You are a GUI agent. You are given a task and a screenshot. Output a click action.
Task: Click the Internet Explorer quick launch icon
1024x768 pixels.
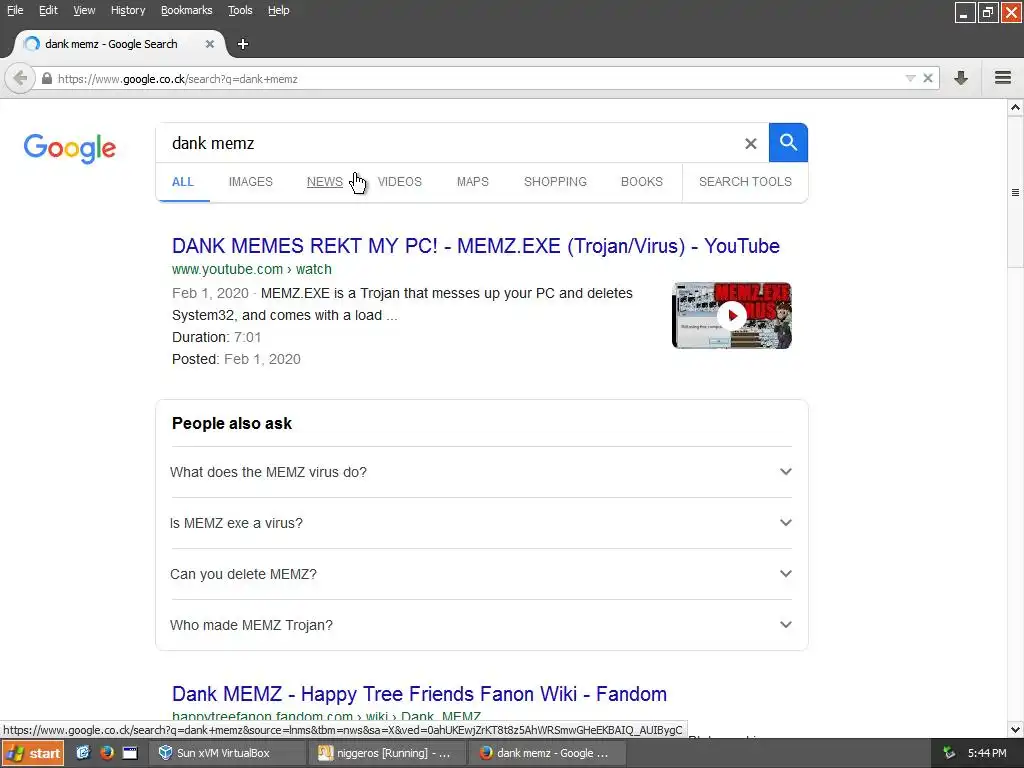83,753
